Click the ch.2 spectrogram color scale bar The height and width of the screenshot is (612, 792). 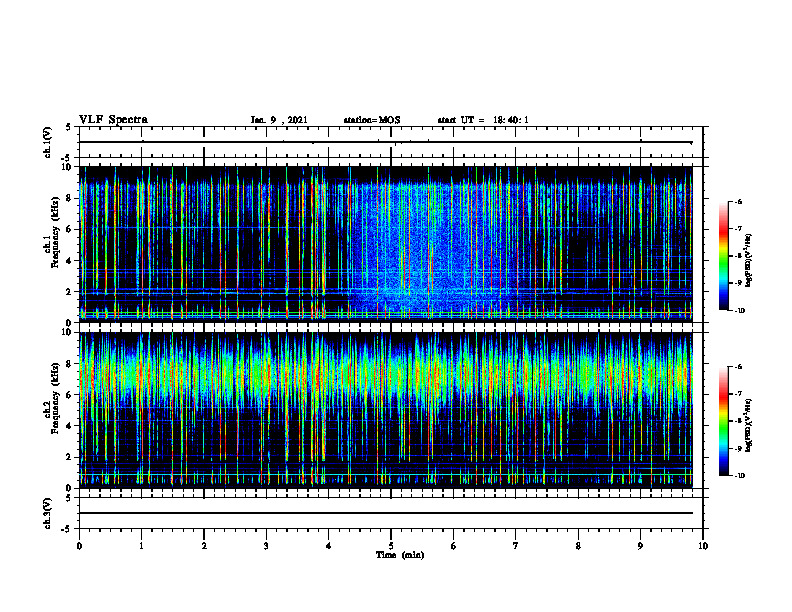(723, 421)
